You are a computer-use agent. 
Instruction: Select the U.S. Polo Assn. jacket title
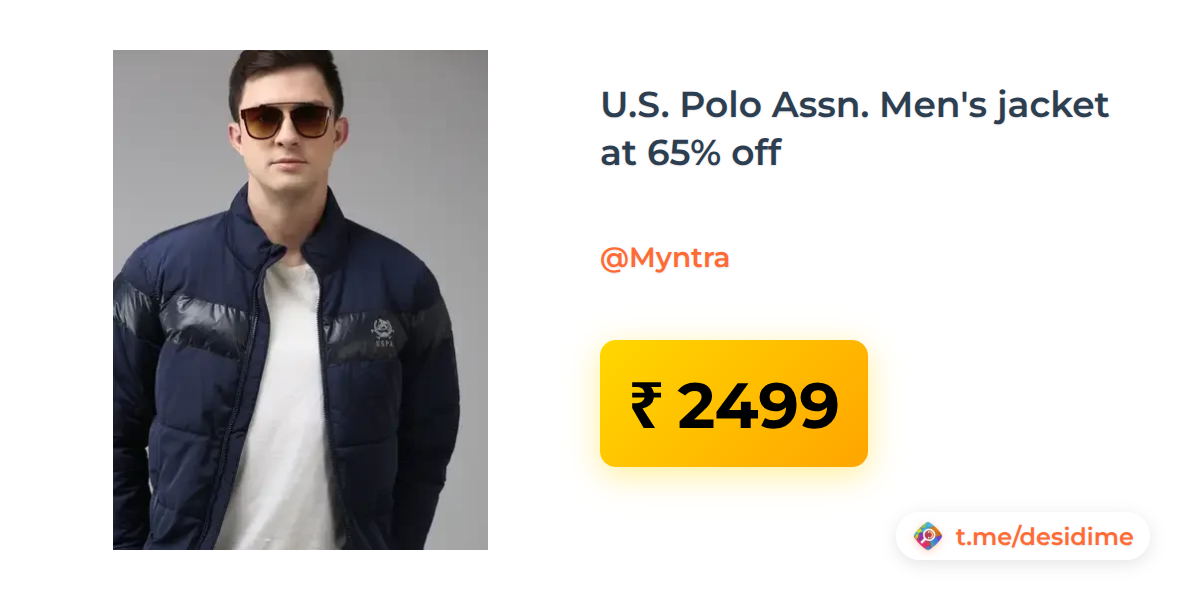point(855,128)
